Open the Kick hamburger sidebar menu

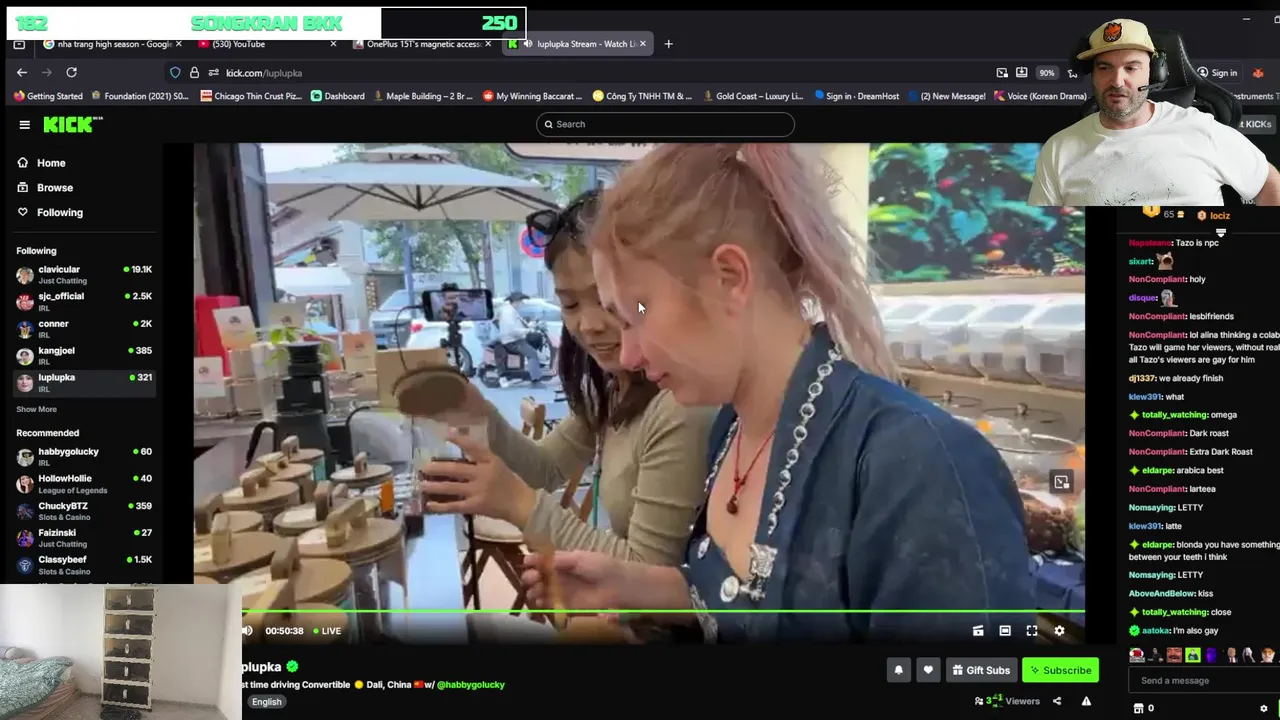tap(24, 125)
